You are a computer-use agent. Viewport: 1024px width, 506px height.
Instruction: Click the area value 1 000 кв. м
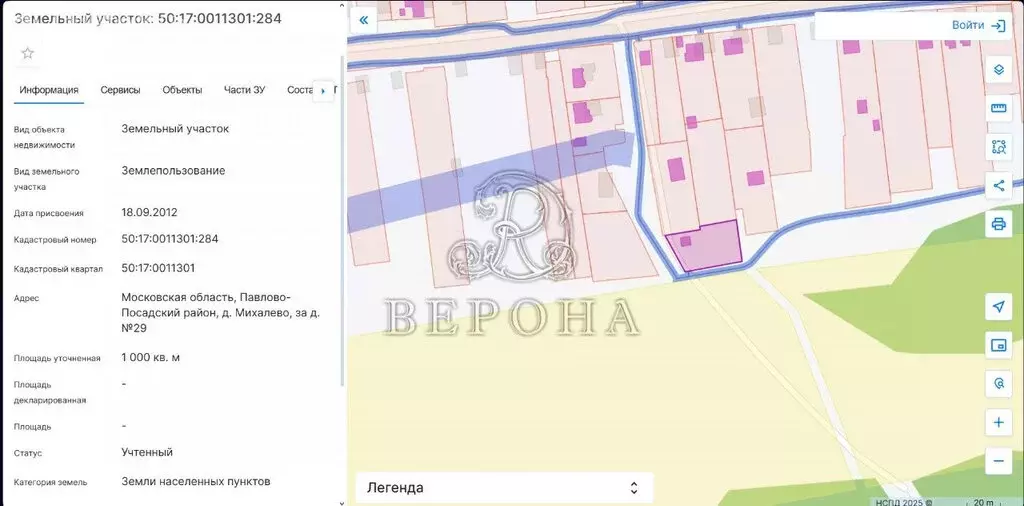[x=150, y=357]
